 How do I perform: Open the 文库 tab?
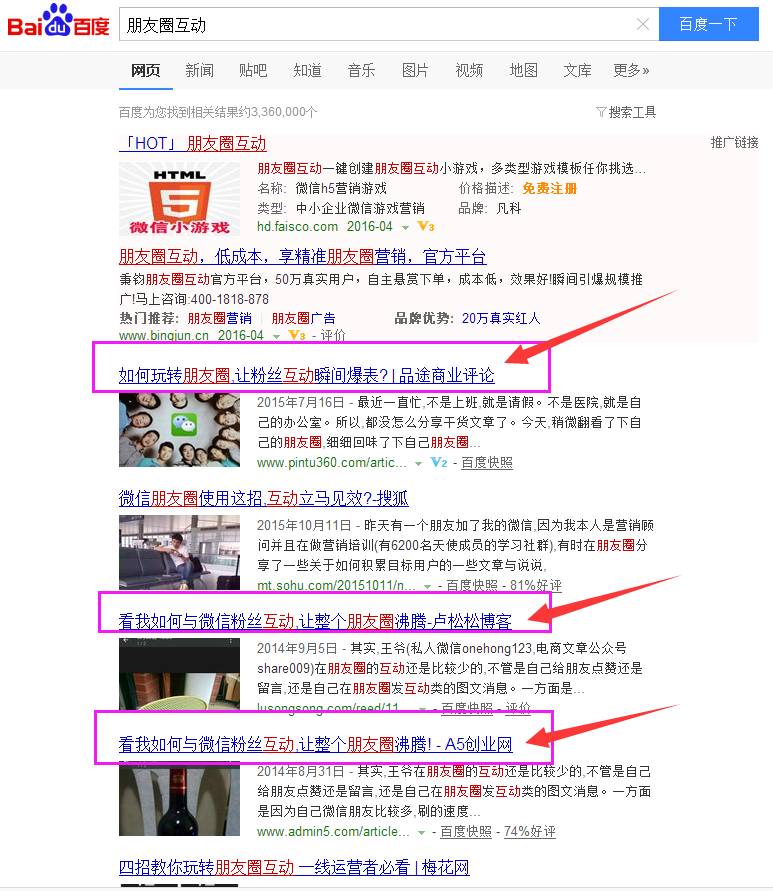(x=577, y=70)
